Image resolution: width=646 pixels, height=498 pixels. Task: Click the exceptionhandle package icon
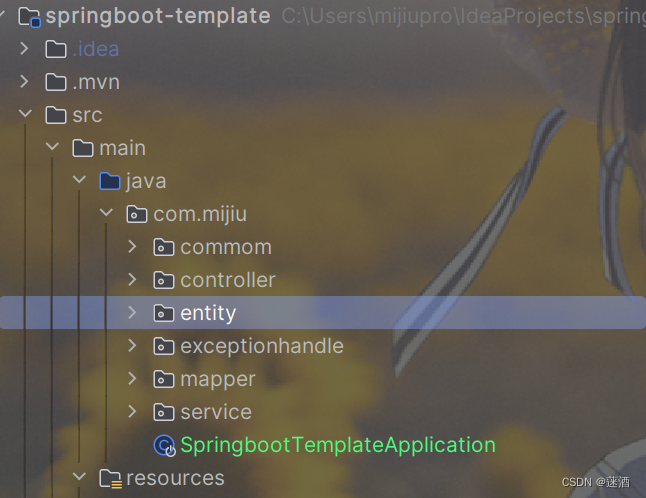point(164,346)
